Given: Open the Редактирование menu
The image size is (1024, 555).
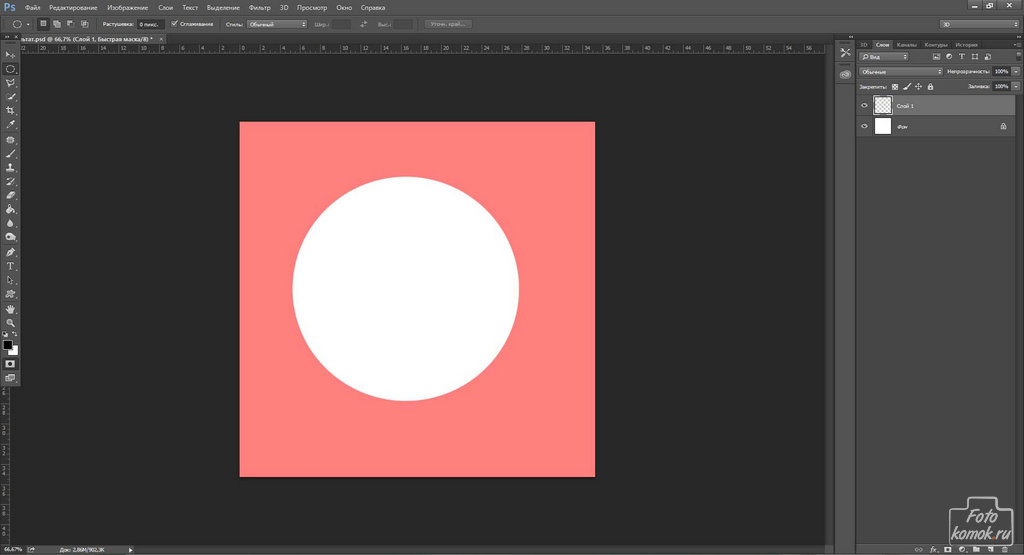Looking at the screenshot, I should tap(73, 8).
